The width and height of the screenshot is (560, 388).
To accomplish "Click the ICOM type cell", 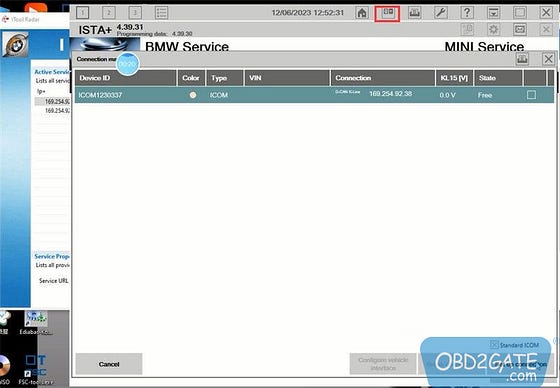I will click(219, 95).
